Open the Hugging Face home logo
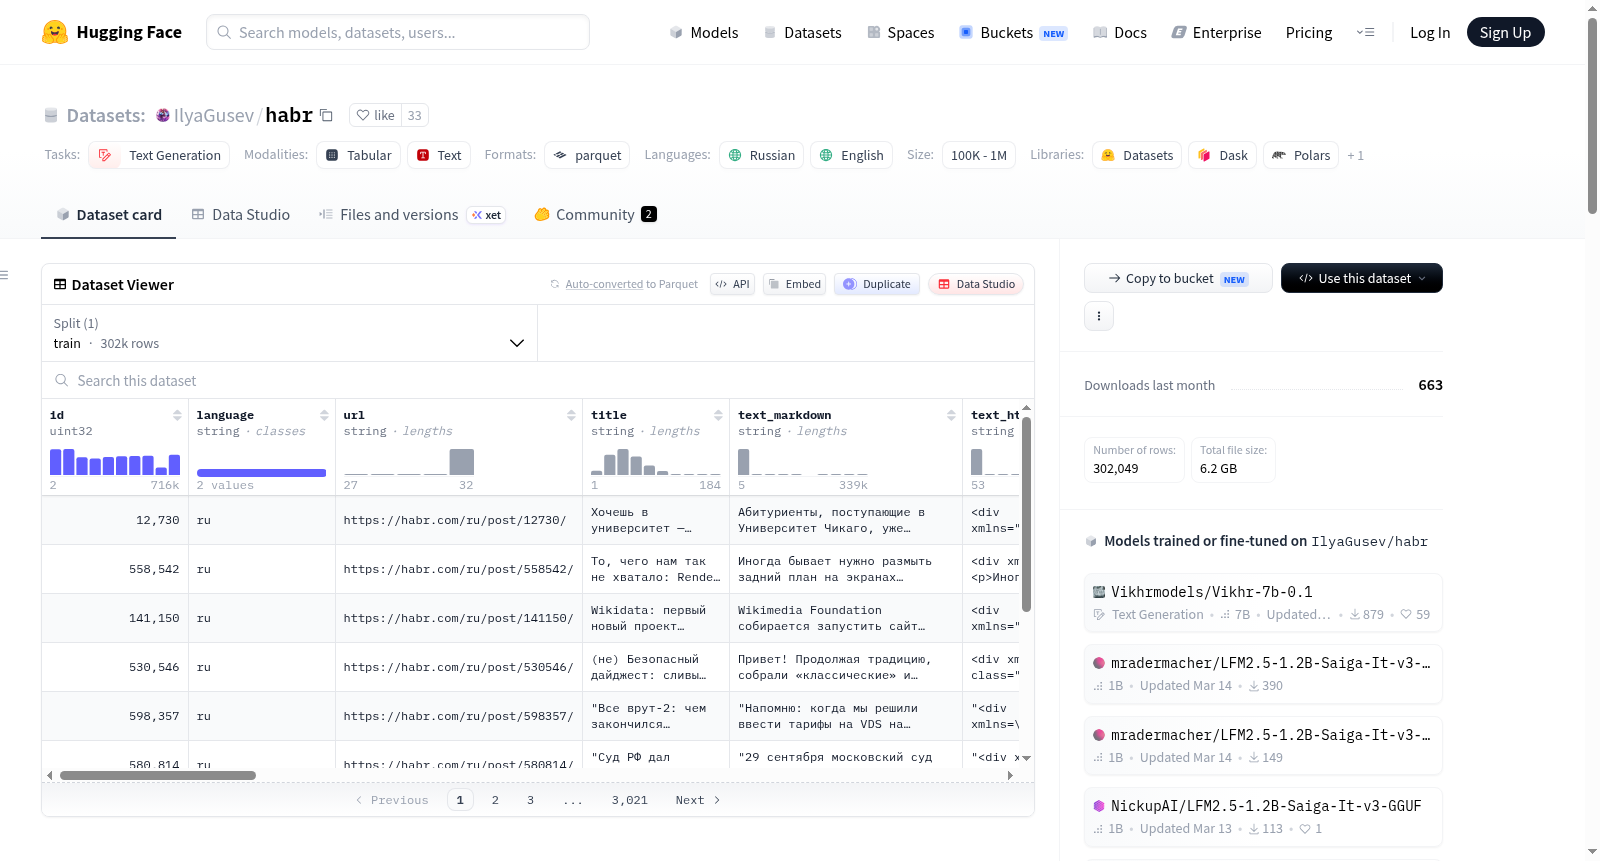Image resolution: width=1600 pixels, height=861 pixels. coord(112,32)
